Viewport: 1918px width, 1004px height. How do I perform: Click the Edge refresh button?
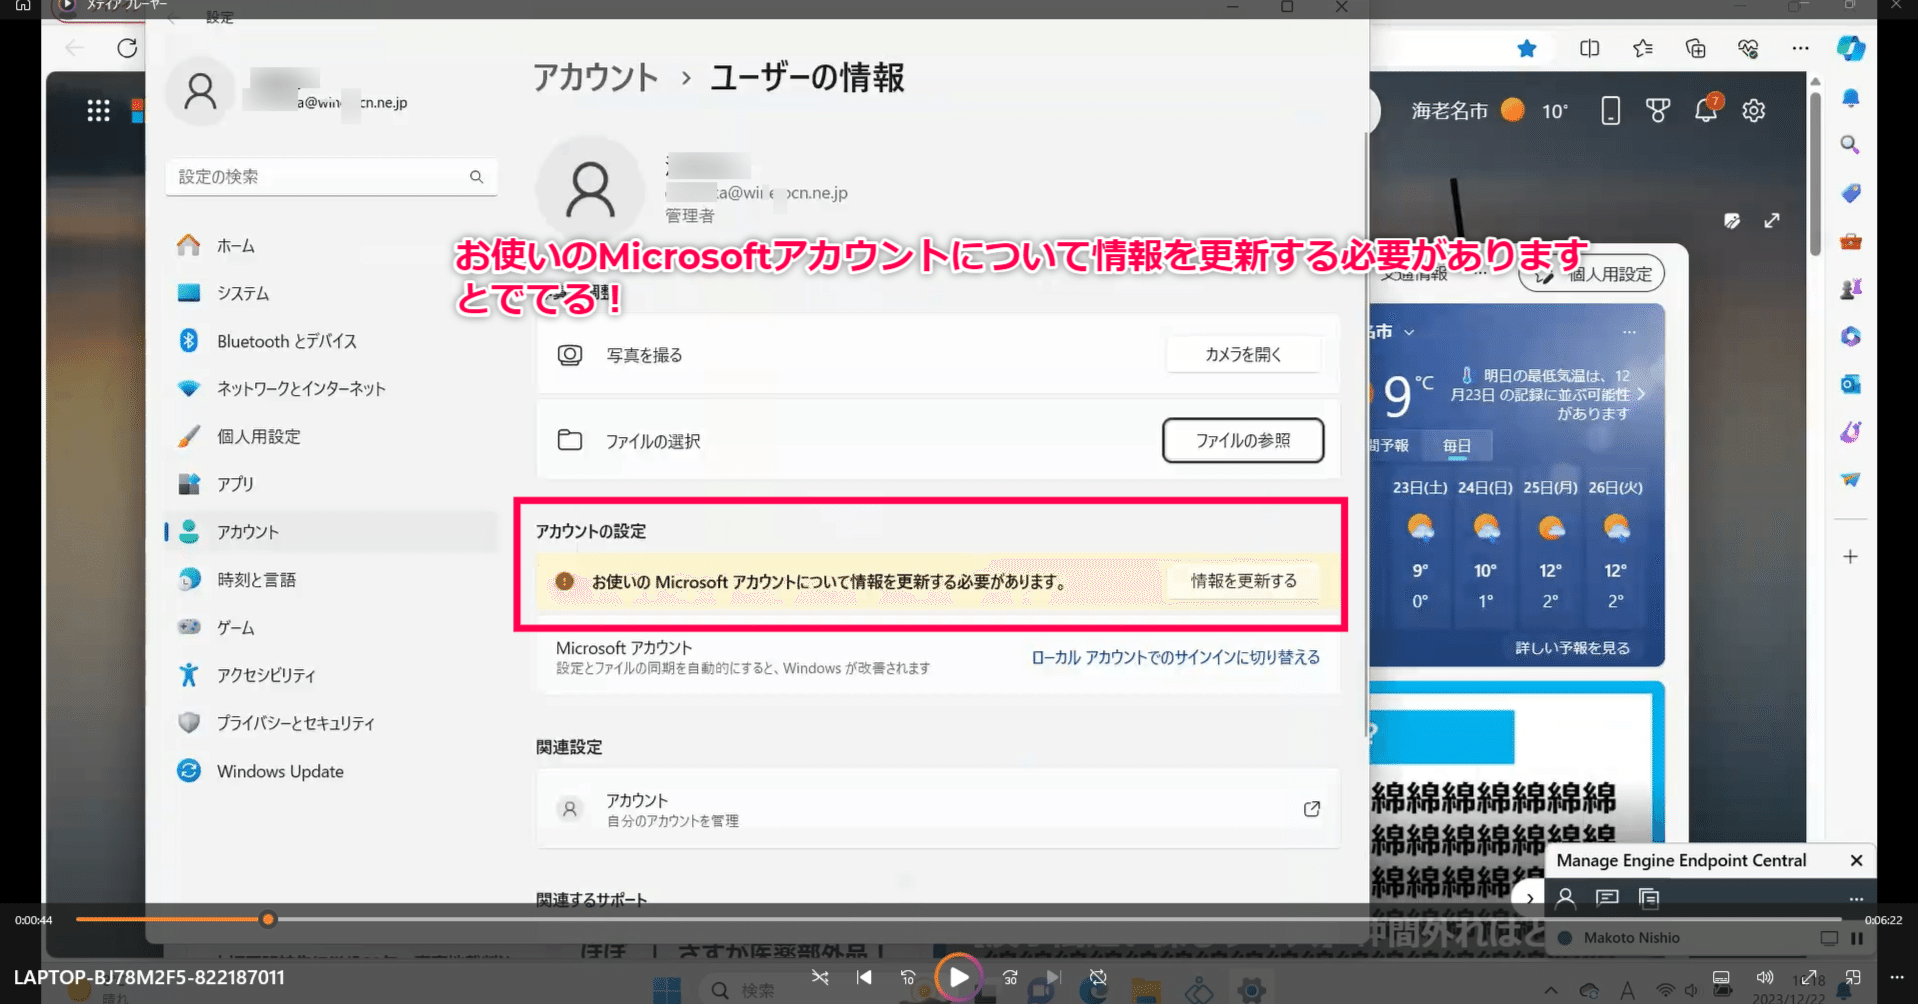click(127, 48)
